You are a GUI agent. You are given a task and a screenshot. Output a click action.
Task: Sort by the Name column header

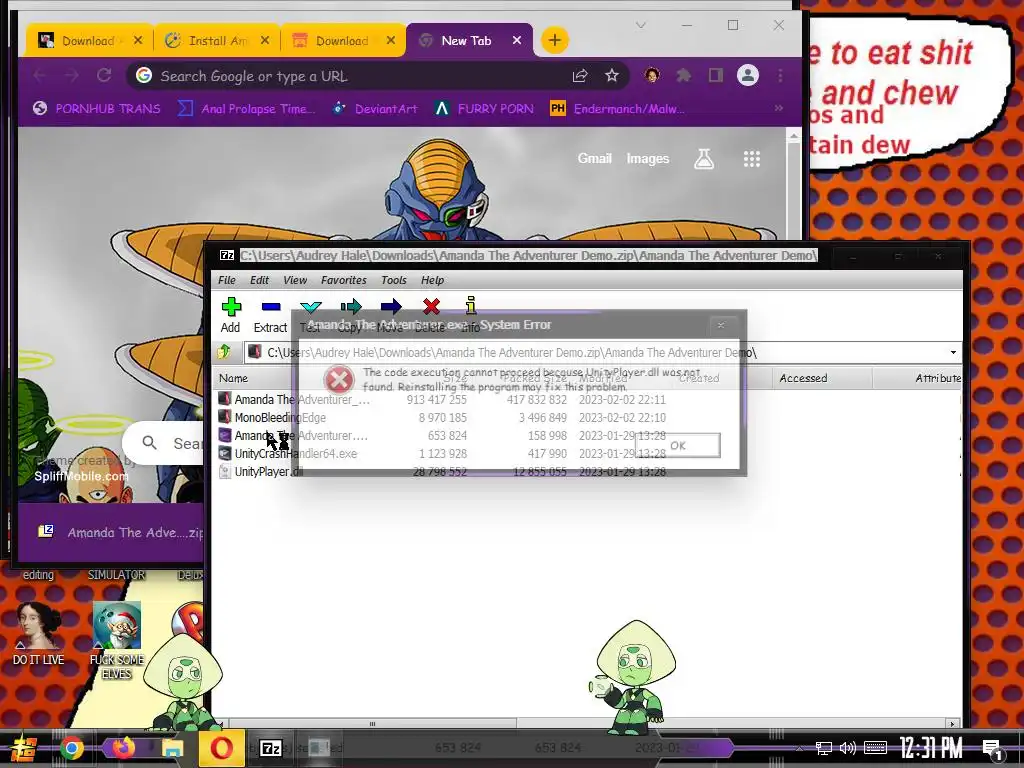pos(233,378)
